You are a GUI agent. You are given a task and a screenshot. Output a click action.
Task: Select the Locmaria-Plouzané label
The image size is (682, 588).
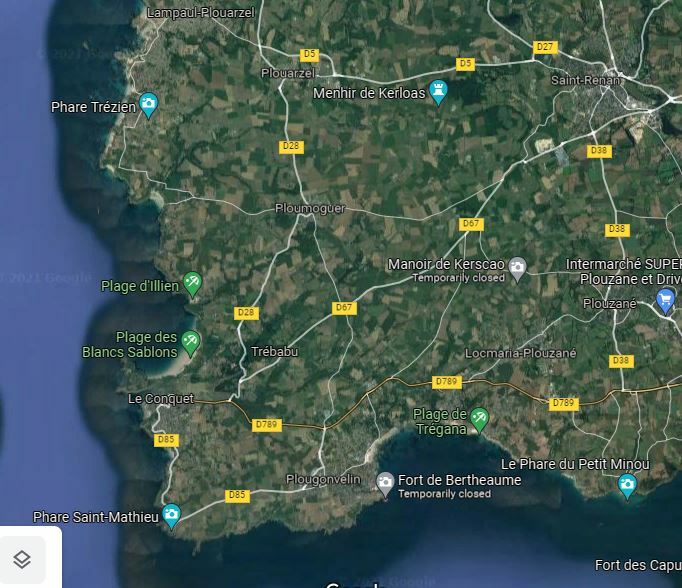click(521, 353)
